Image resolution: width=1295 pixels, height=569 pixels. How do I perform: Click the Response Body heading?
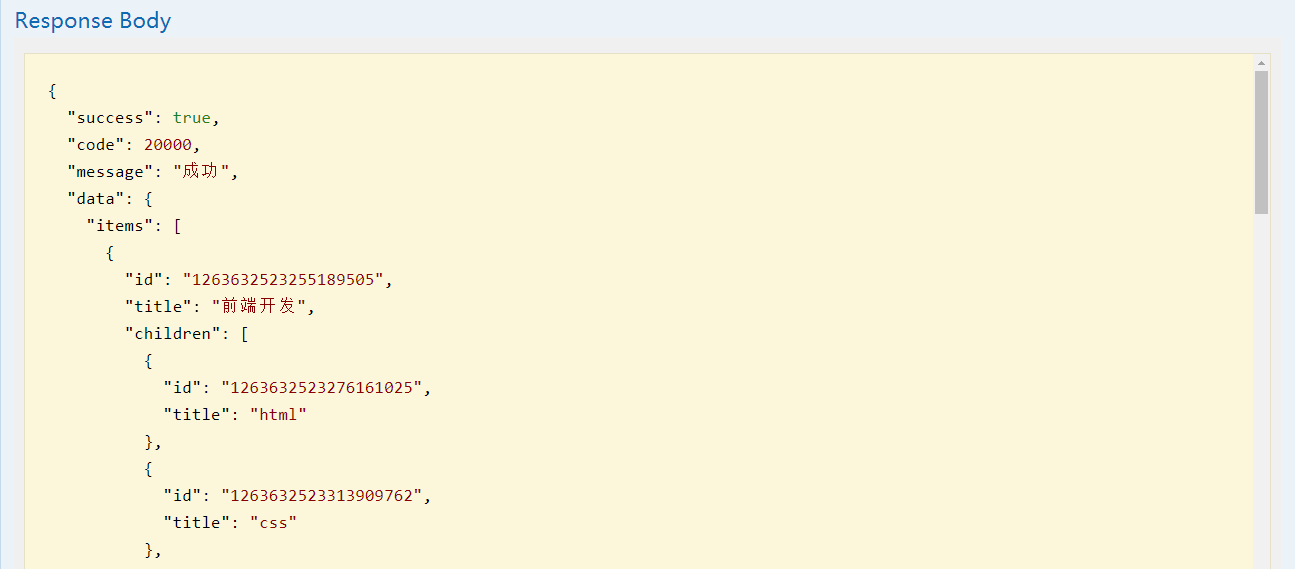tap(93, 21)
